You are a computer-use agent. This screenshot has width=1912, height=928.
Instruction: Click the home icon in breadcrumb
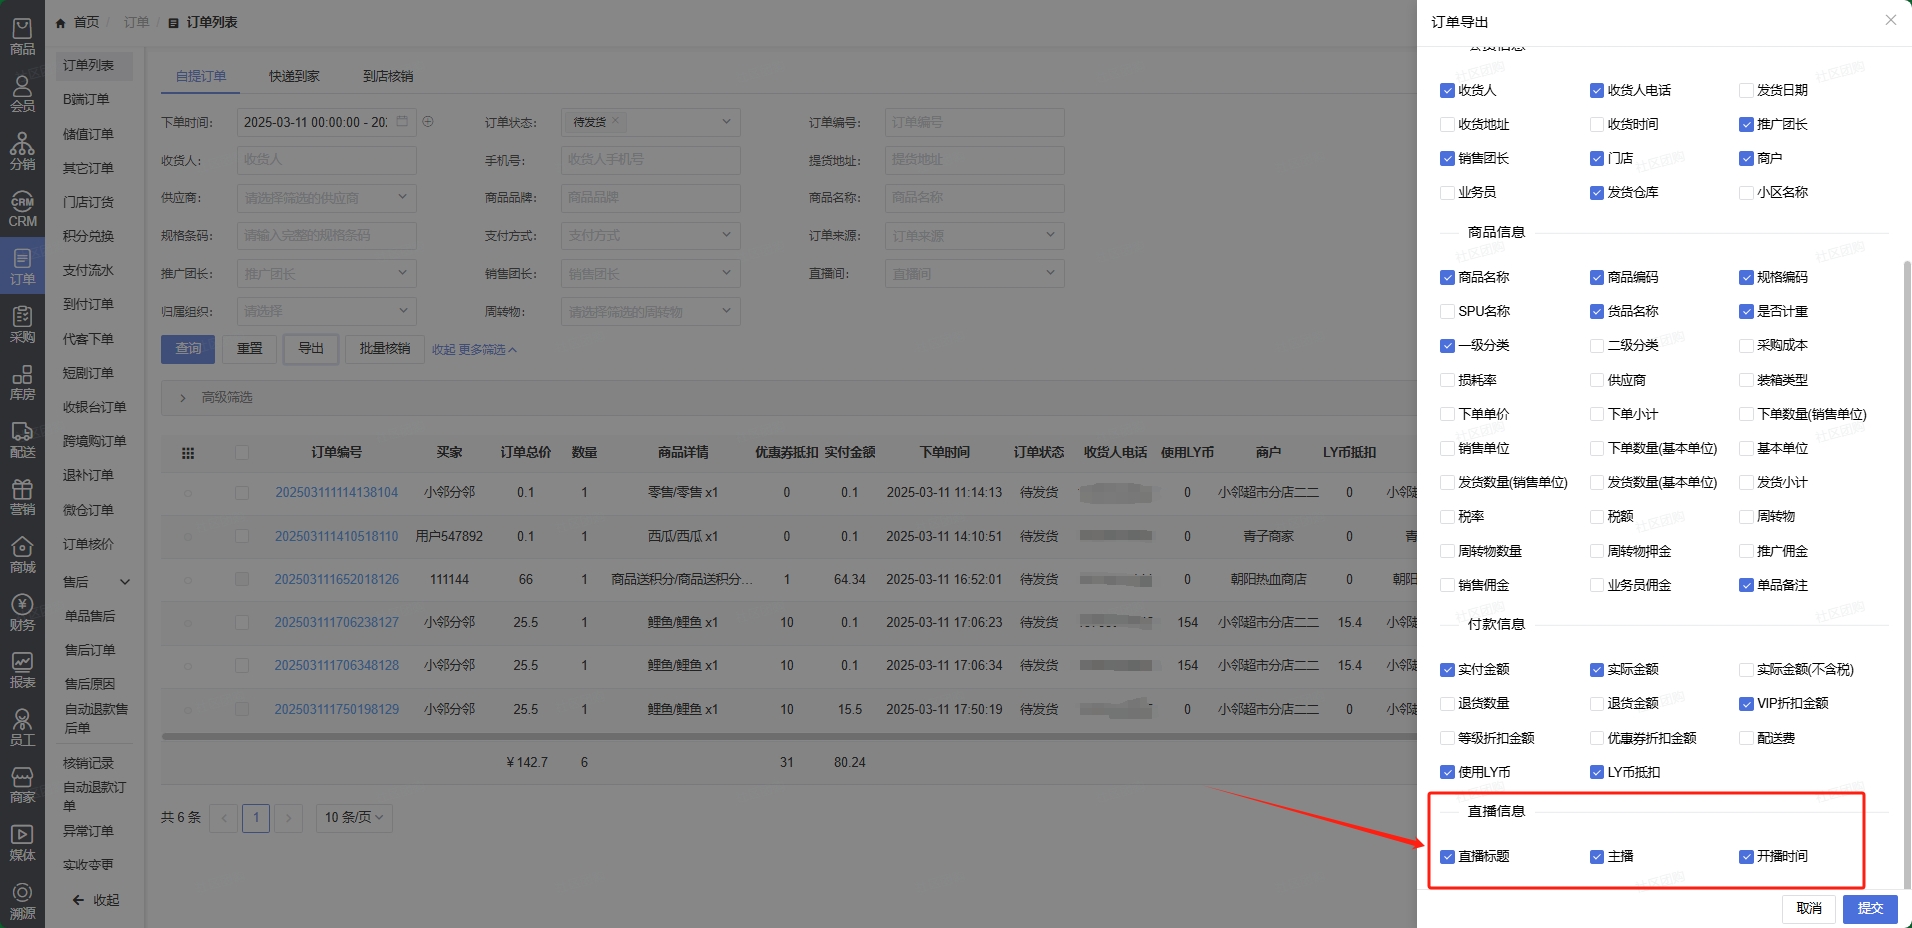point(61,22)
